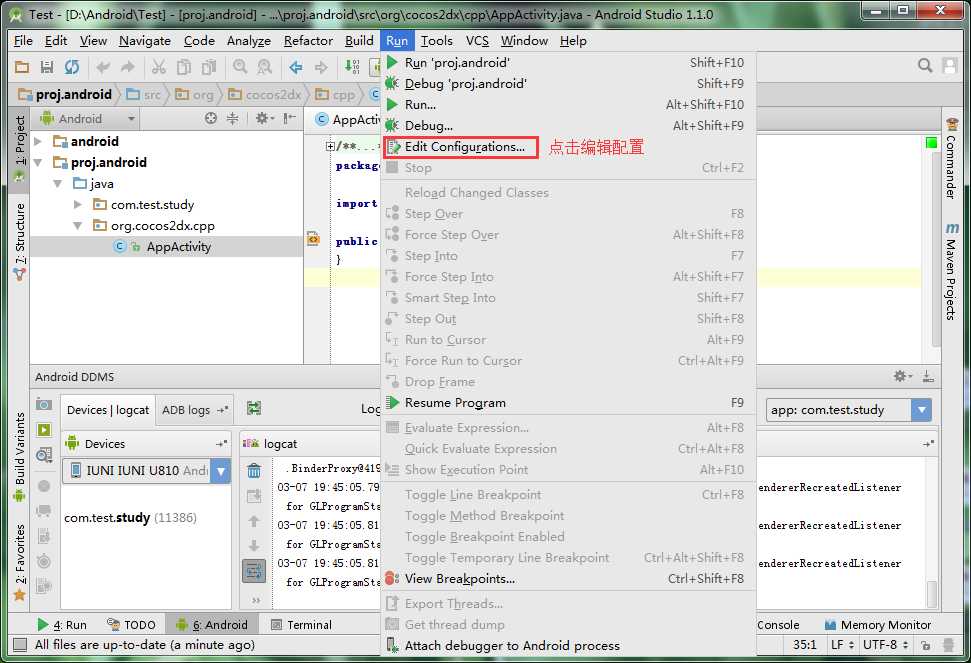This screenshot has width=971, height=663.
Task: Open the UTF-8 encoding selector
Action: point(885,645)
